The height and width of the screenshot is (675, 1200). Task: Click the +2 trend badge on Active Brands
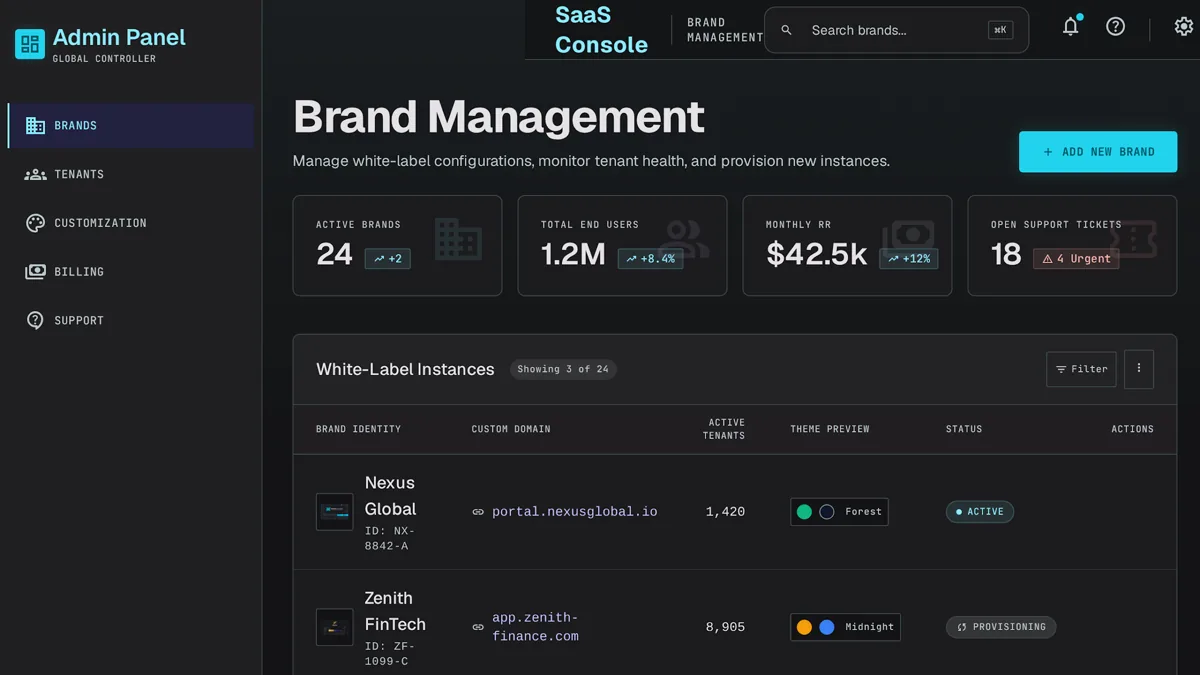[388, 258]
